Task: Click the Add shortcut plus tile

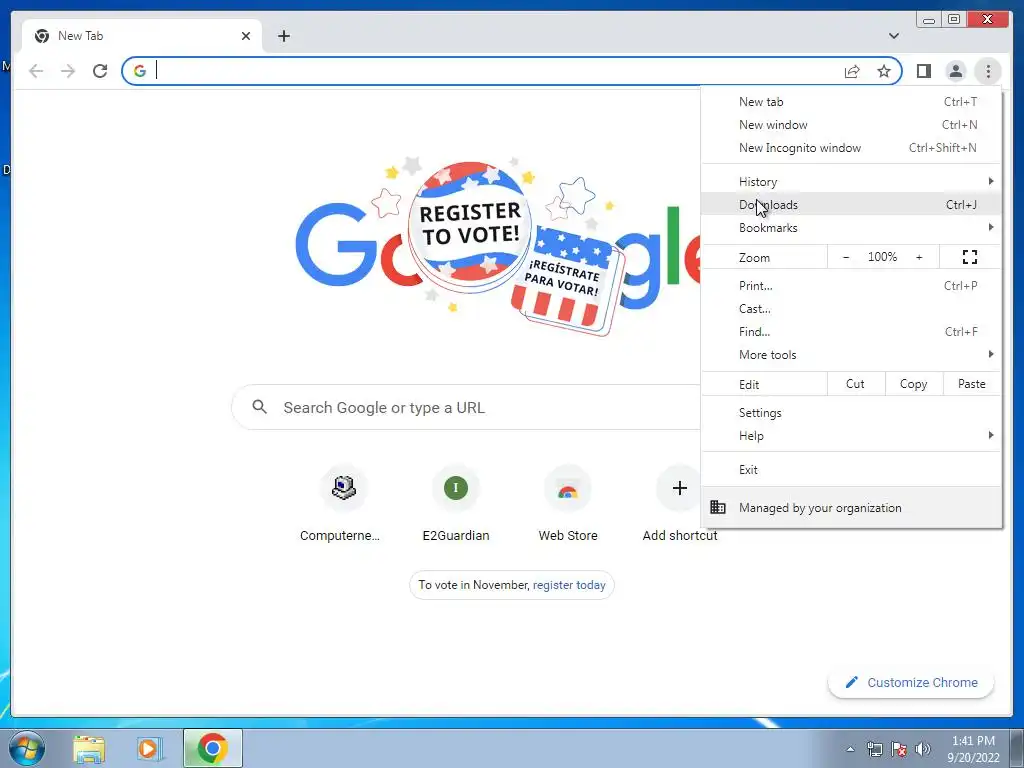Action: [x=679, y=505]
